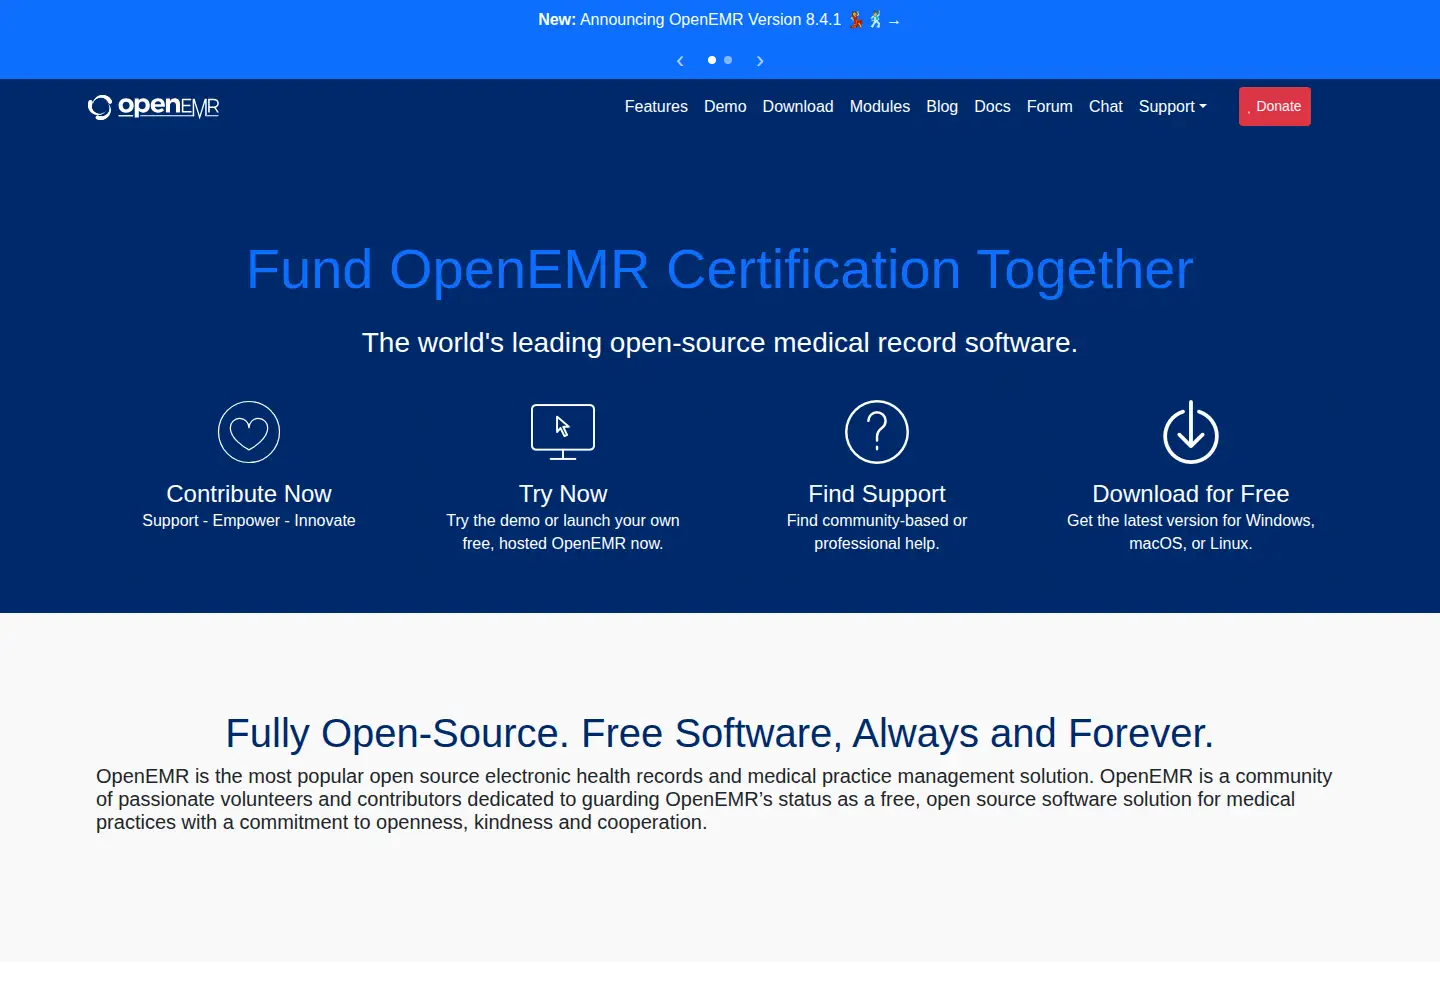Click the paragraph beginning 'OpenEMR is the most popular'
1440x1000 pixels.
click(x=714, y=800)
